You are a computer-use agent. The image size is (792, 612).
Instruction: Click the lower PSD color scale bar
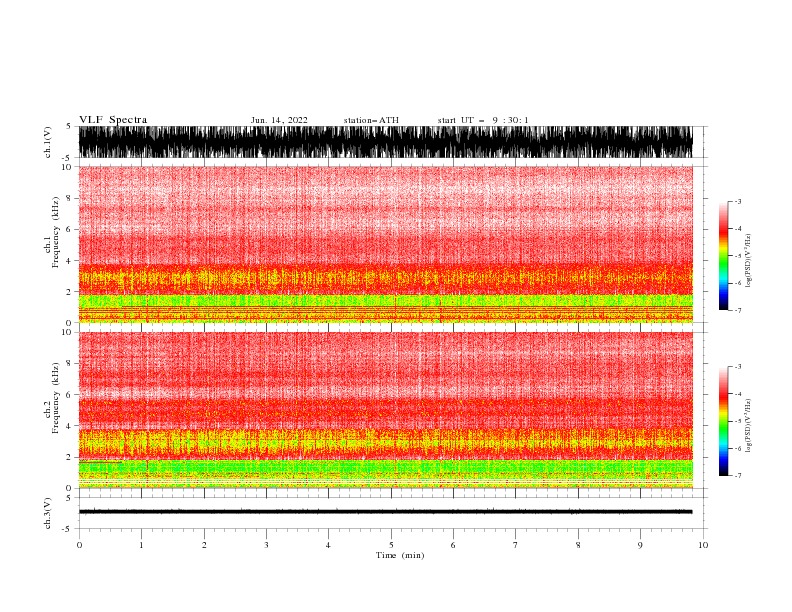[x=723, y=421]
